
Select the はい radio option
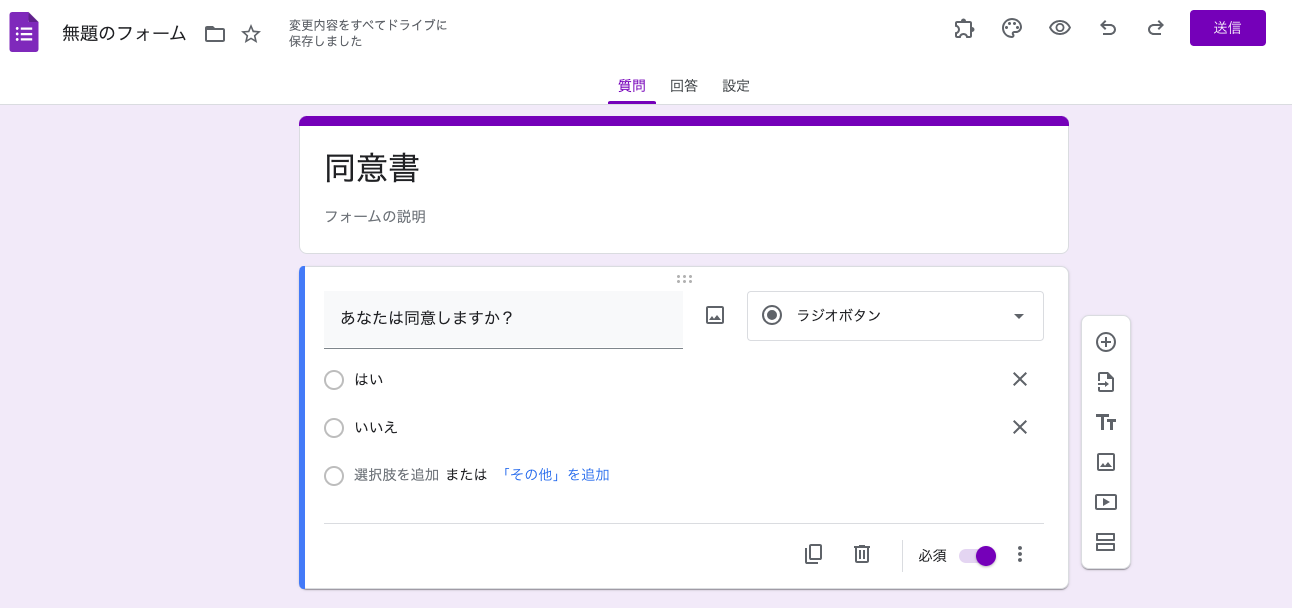click(334, 380)
